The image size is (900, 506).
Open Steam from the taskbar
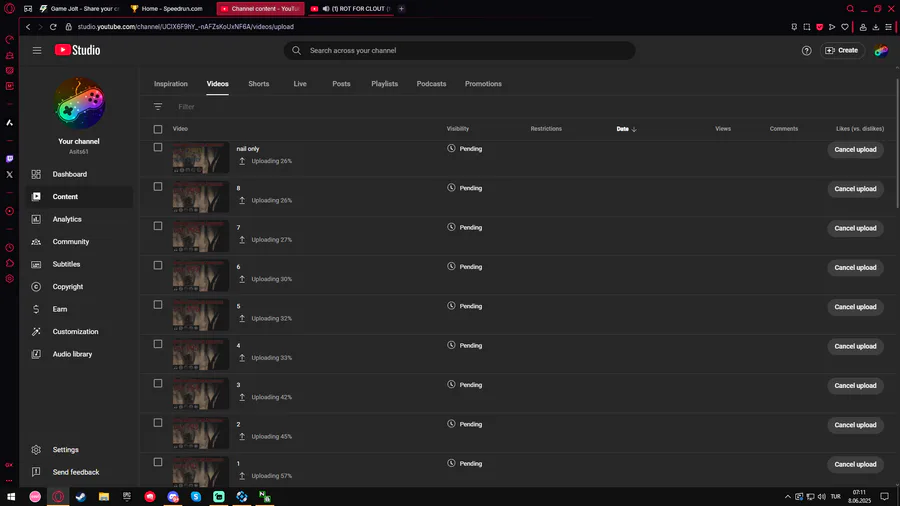[81, 497]
